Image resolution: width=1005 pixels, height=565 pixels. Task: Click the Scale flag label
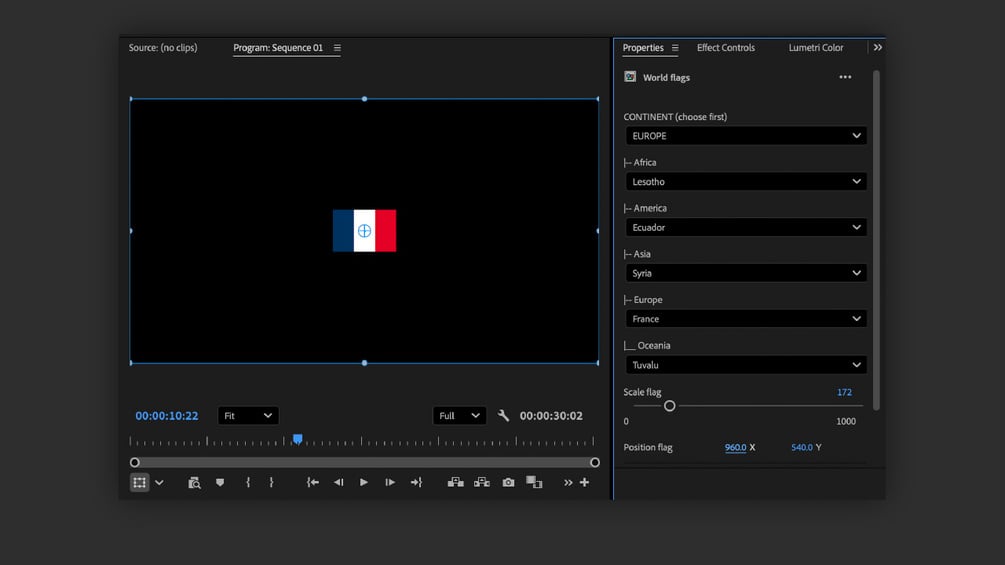642,392
